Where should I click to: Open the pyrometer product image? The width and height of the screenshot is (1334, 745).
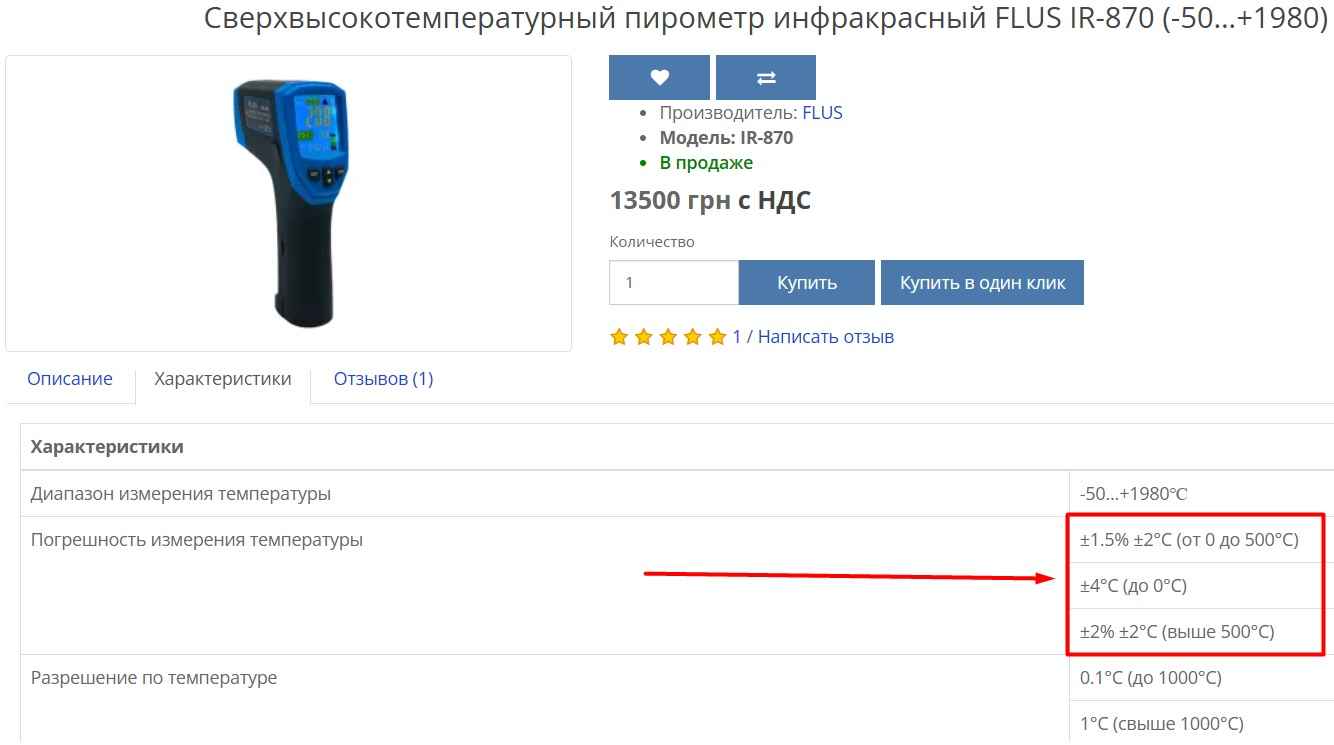click(289, 203)
